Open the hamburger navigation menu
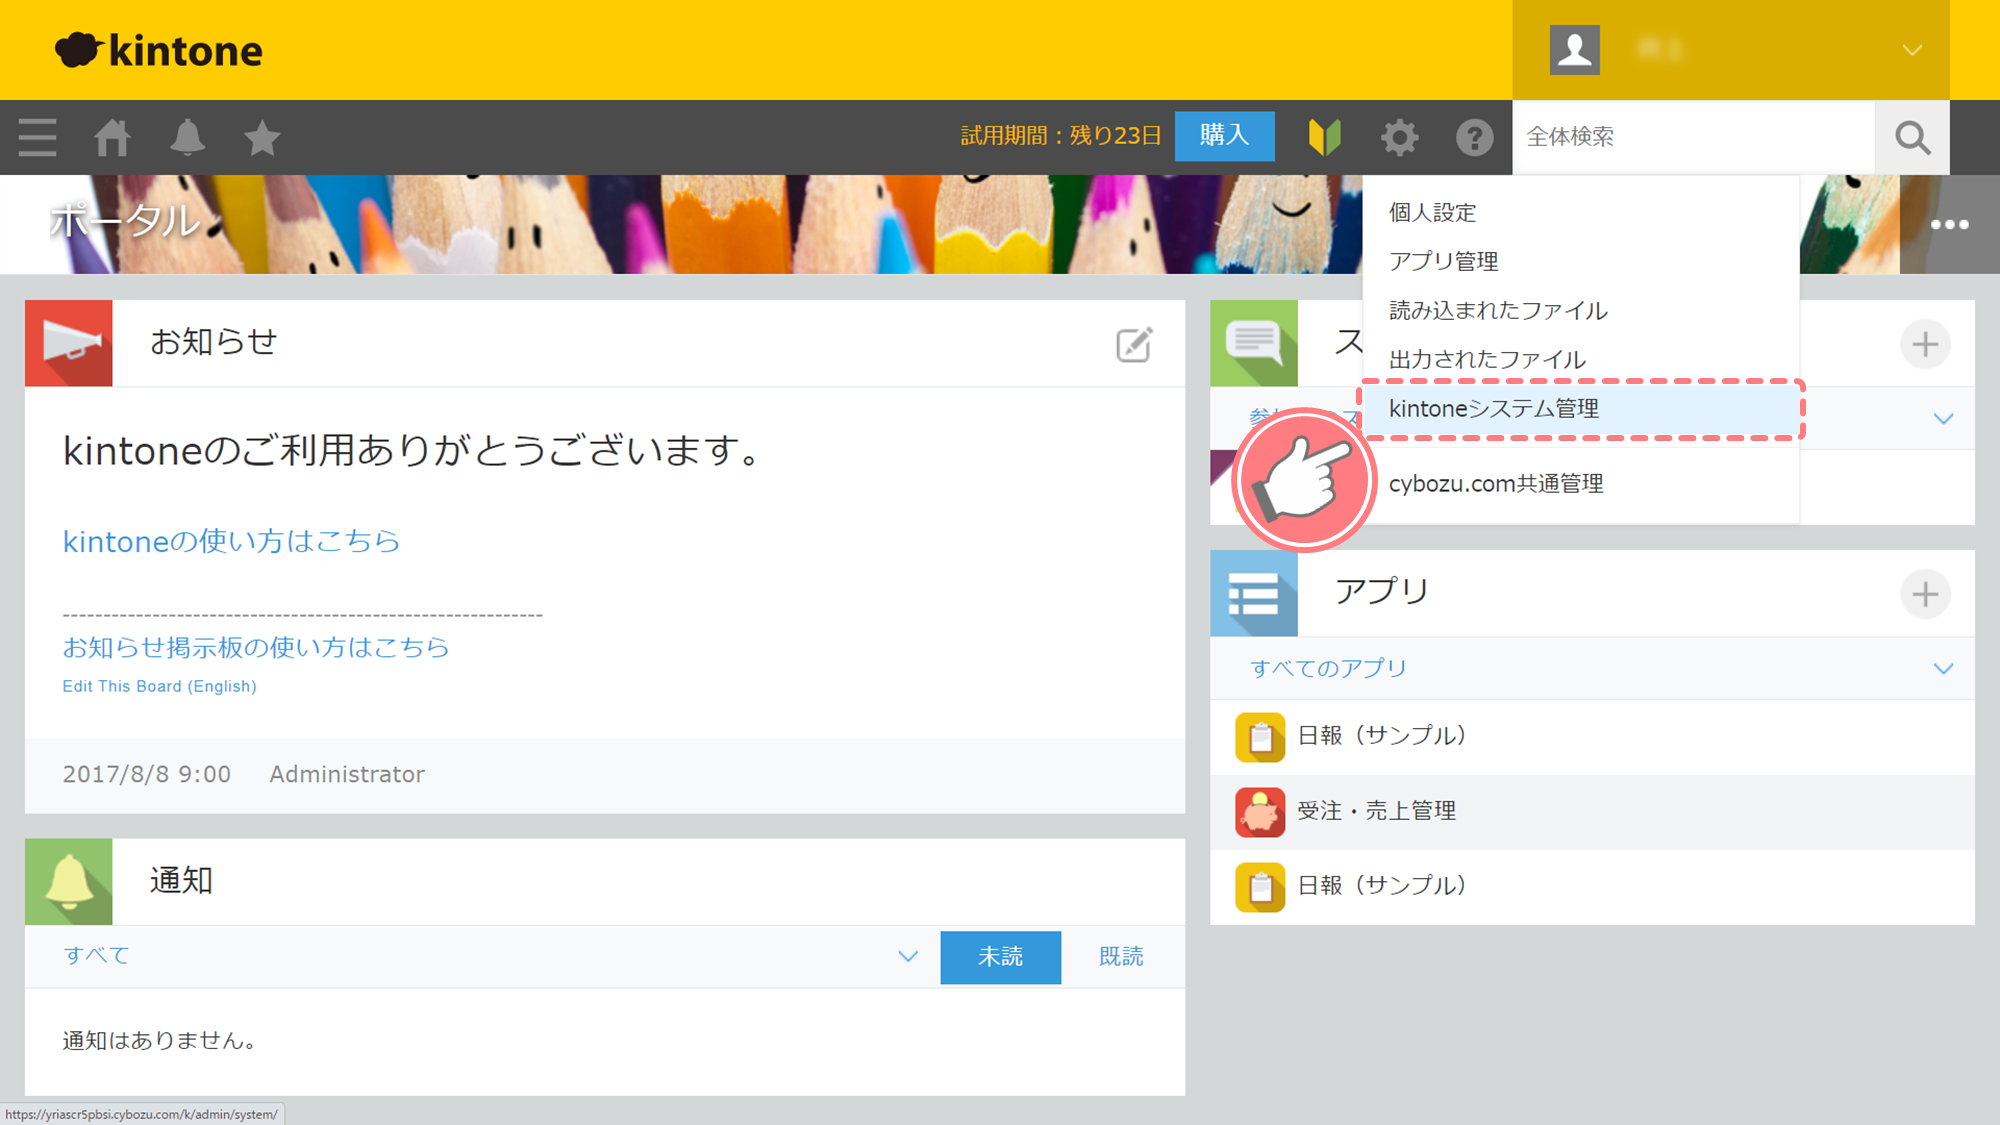This screenshot has height=1125, width=2000. tap(37, 137)
